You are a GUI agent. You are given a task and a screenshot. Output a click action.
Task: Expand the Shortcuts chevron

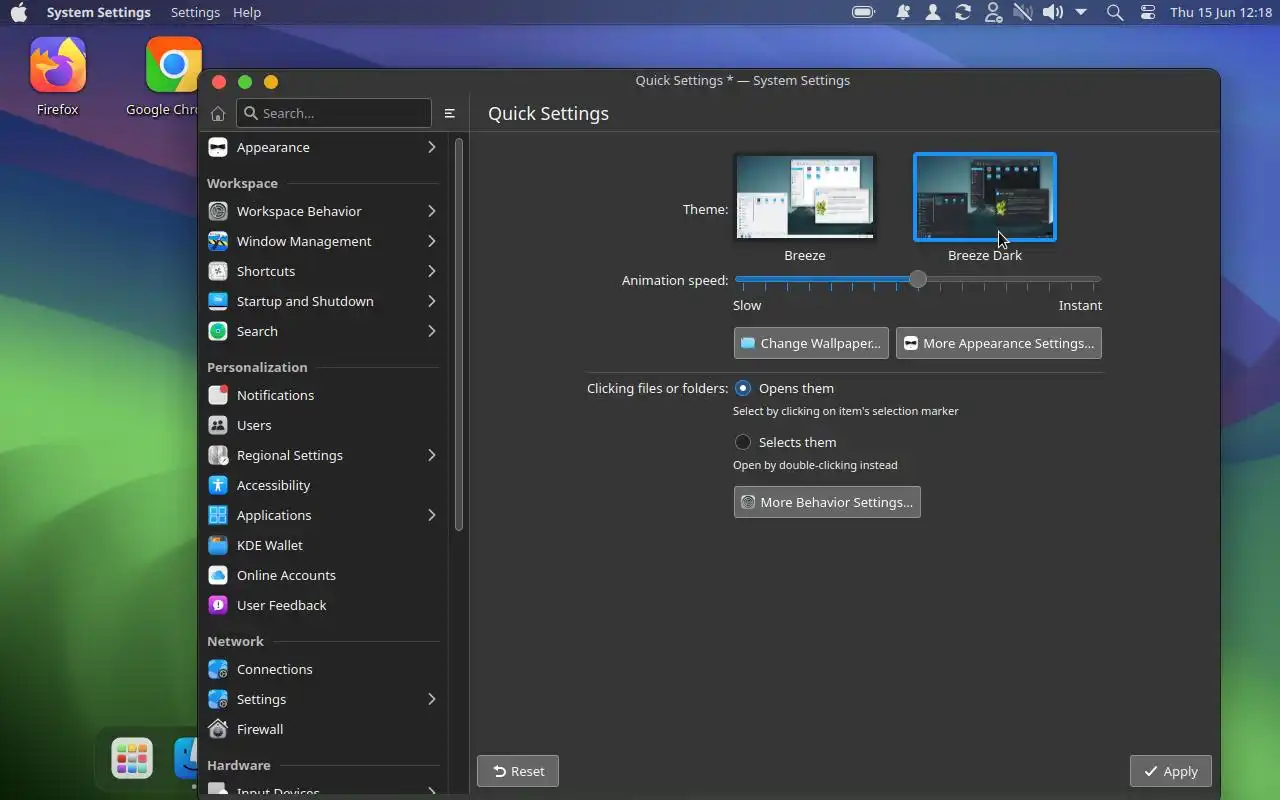(x=432, y=271)
